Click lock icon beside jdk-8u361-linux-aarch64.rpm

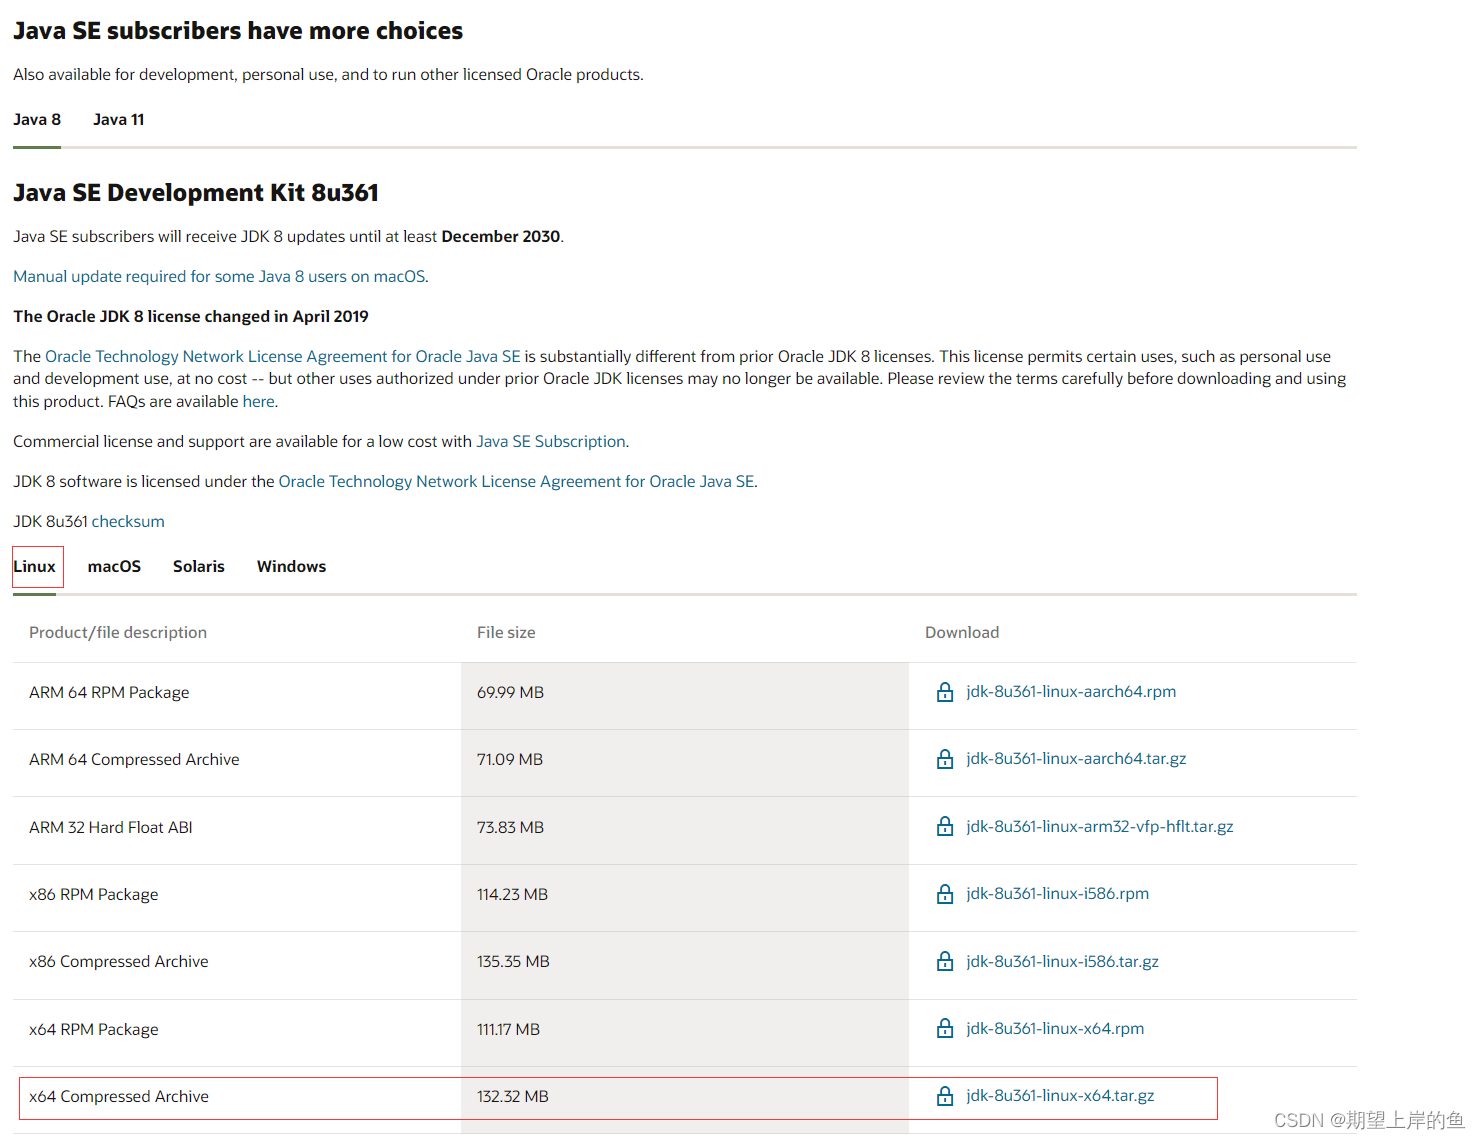[x=944, y=692]
